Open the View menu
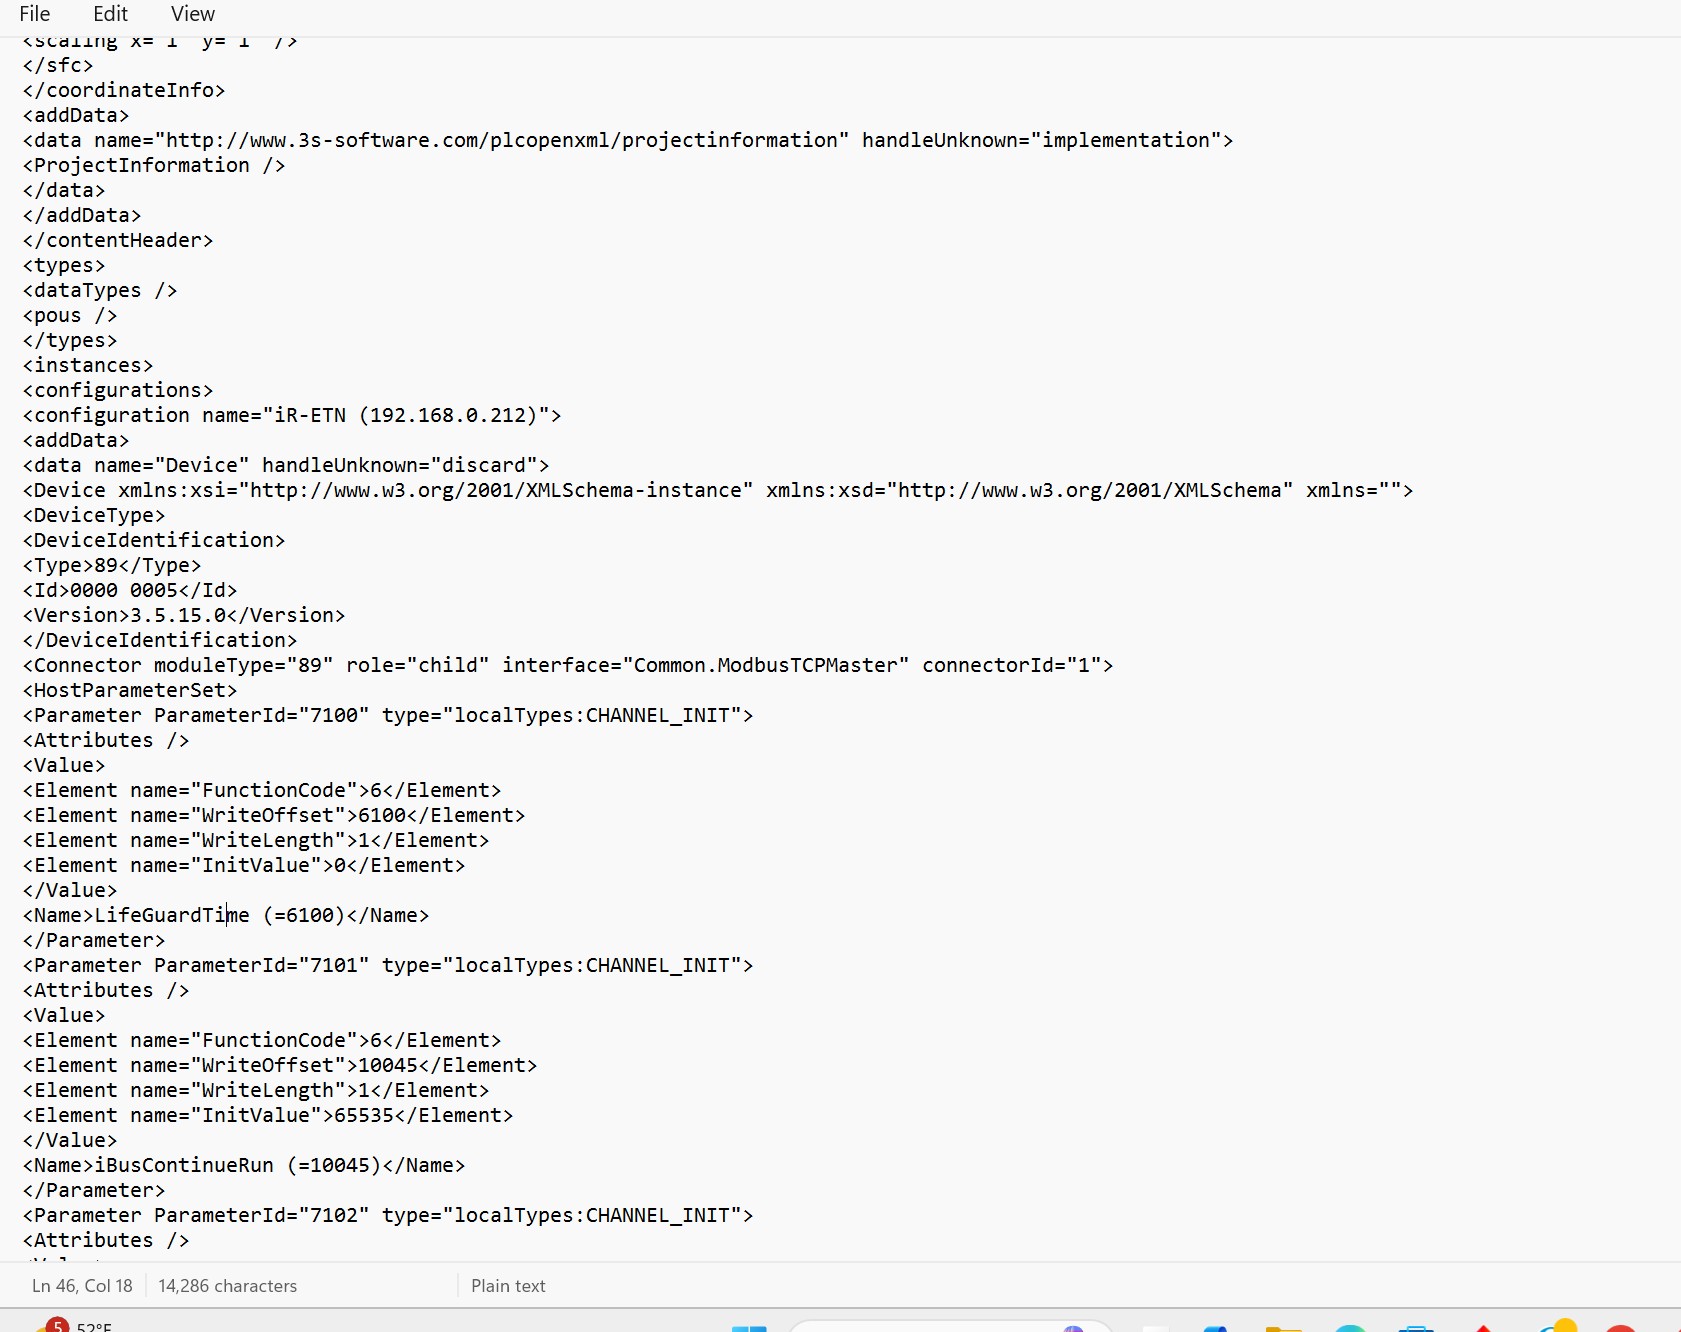 [x=192, y=14]
